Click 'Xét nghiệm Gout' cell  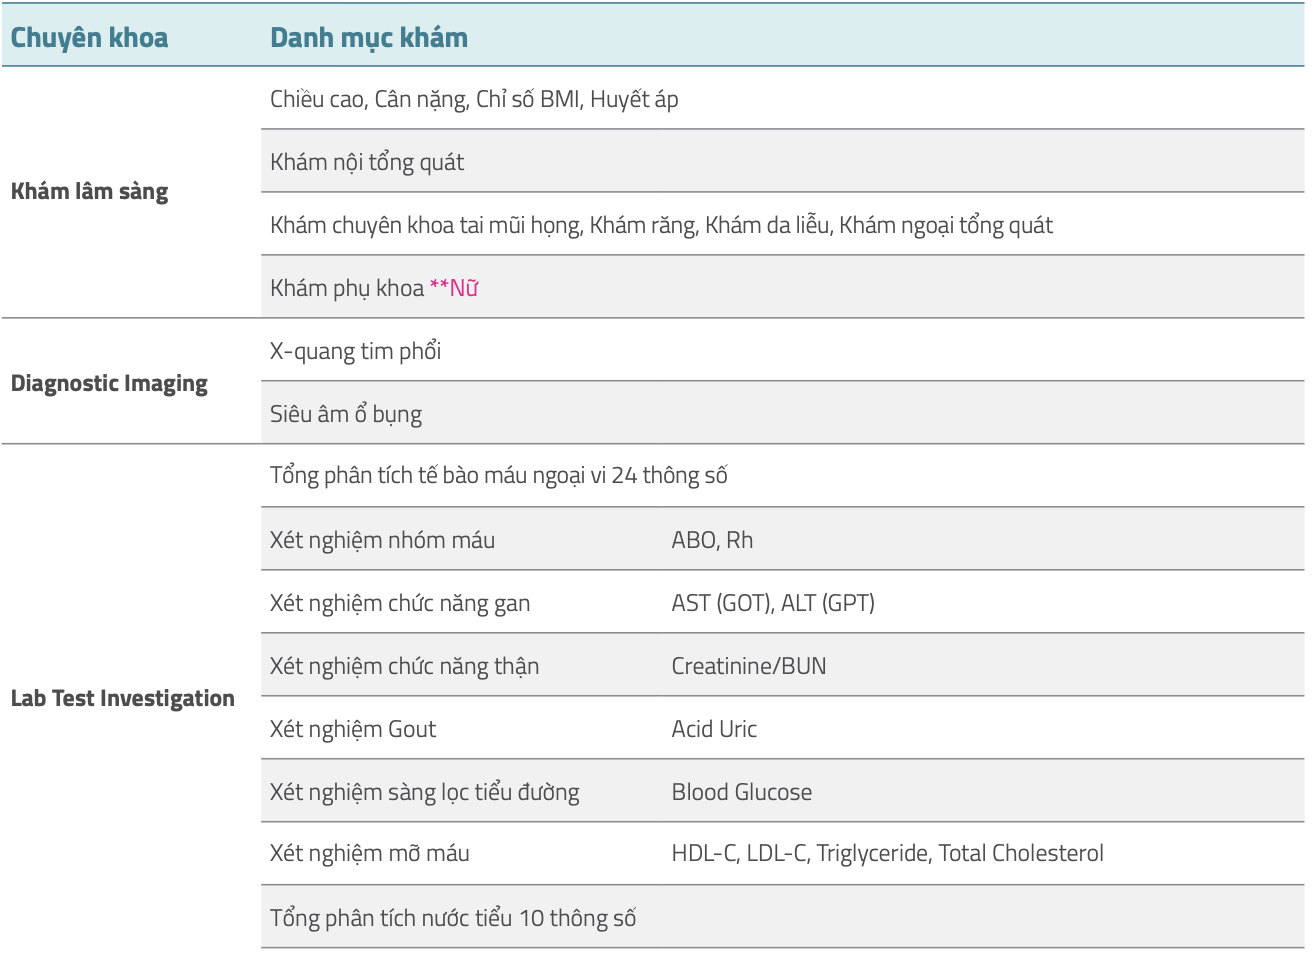[353, 729]
